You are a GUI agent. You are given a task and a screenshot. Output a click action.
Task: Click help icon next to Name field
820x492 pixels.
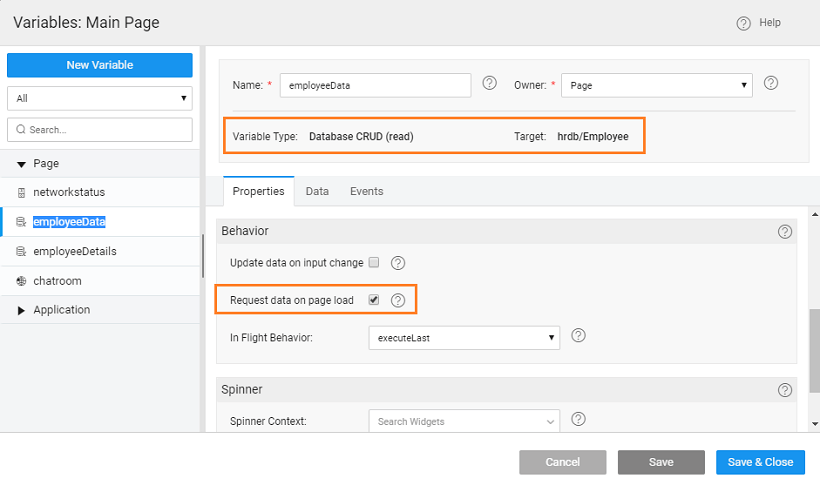[489, 83]
